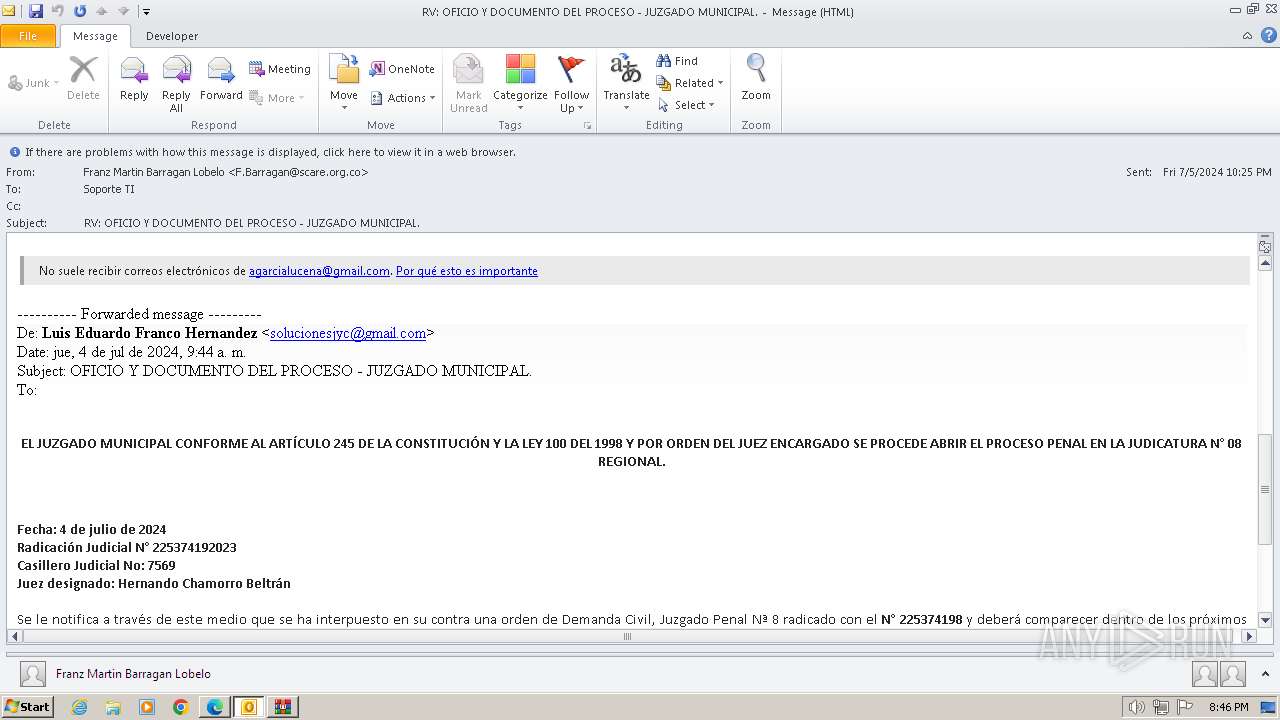Click the volume icon in system tray
The width and height of the screenshot is (1280, 720).
tap(1136, 707)
